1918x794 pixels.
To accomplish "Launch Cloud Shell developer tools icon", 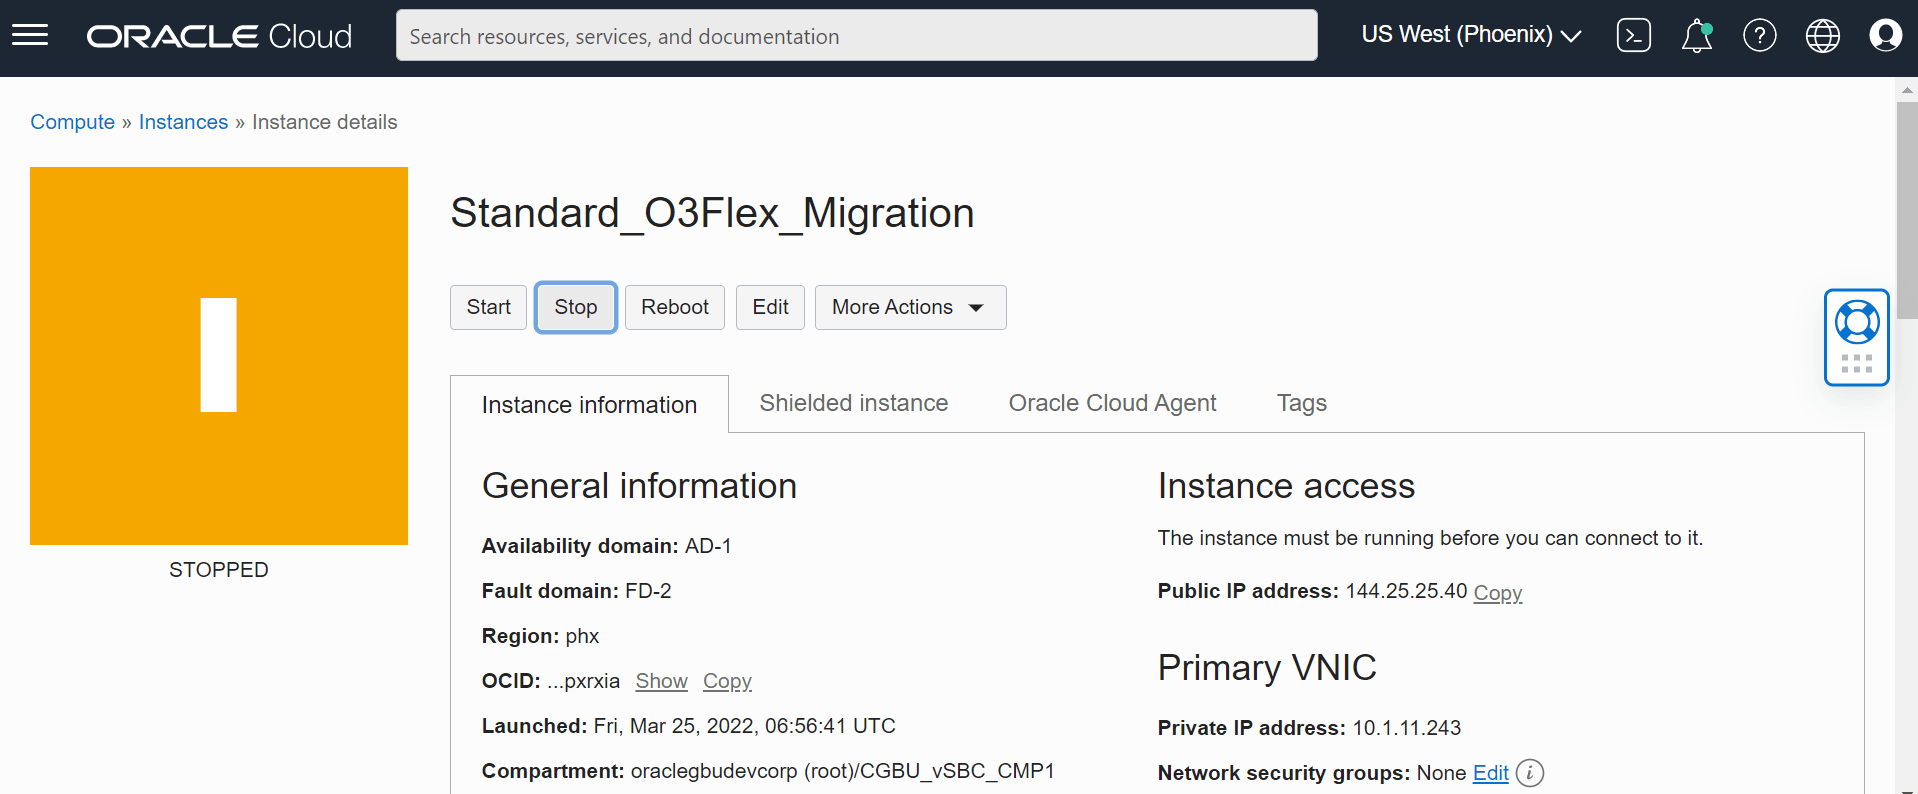I will 1633,36.
